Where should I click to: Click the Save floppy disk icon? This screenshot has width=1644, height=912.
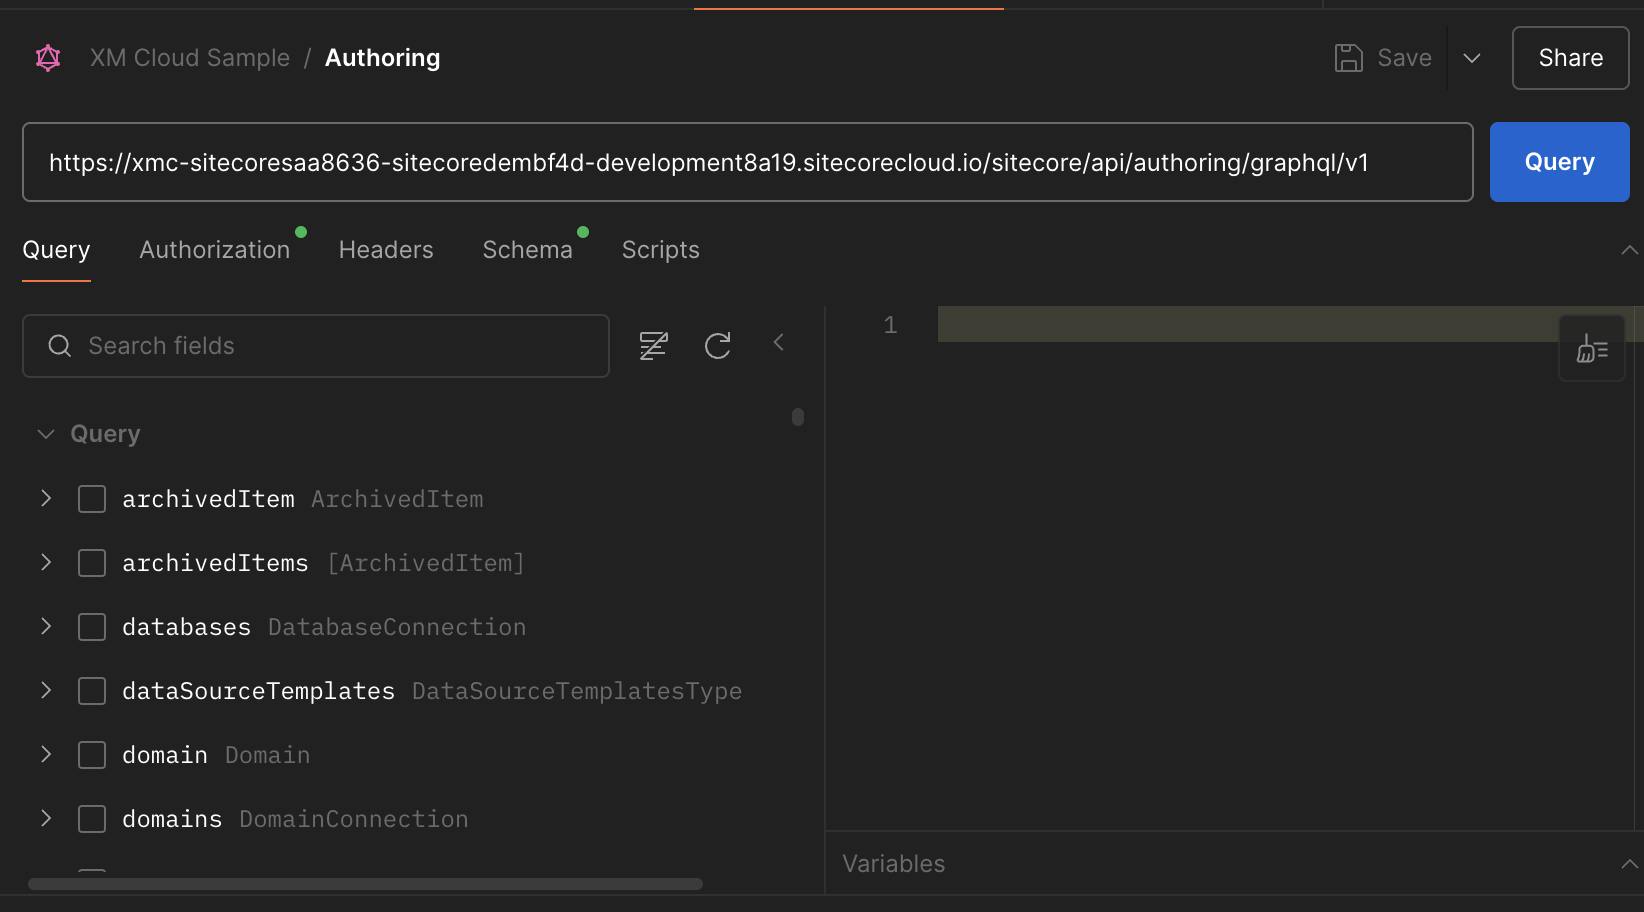tap(1348, 58)
